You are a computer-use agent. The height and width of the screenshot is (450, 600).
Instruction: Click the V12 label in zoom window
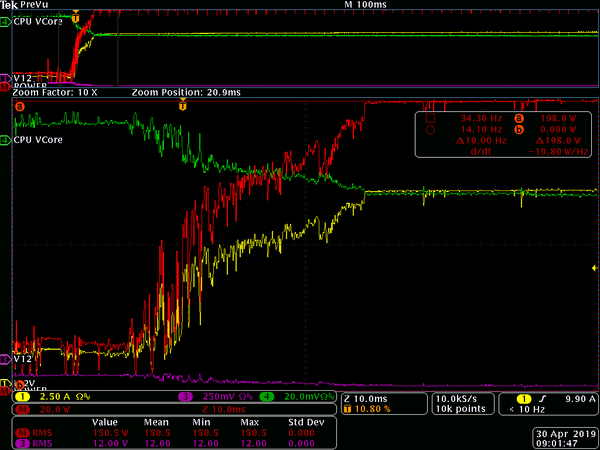[x=23, y=359]
